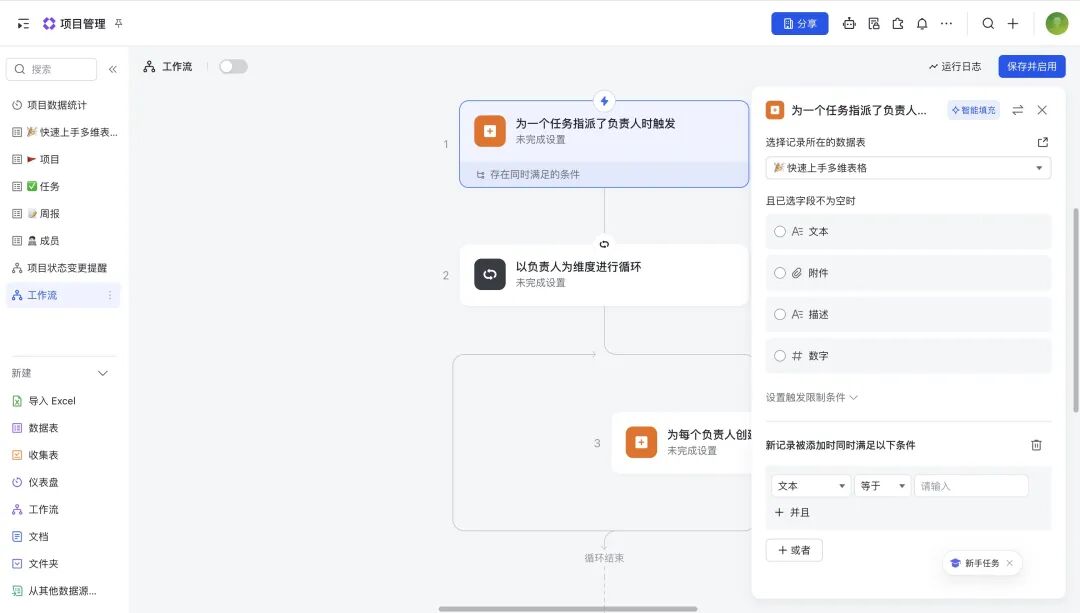Viewport: 1080px width, 613px height.
Task: Select the 描述 field radio button
Action: (x=780, y=314)
